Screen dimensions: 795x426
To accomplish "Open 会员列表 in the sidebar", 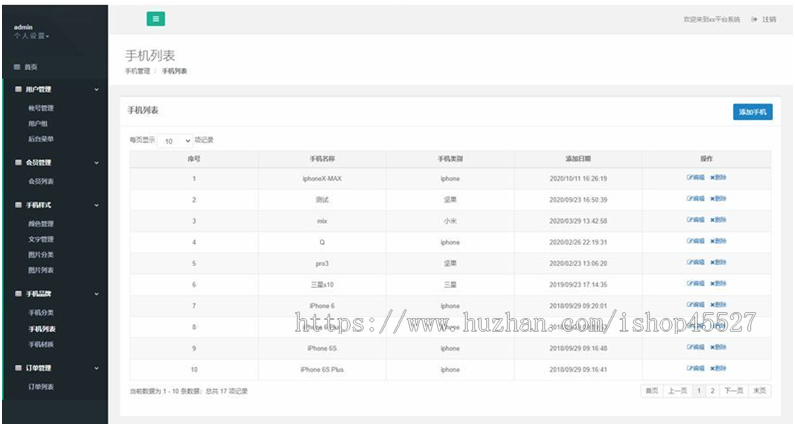I will 41,182.
